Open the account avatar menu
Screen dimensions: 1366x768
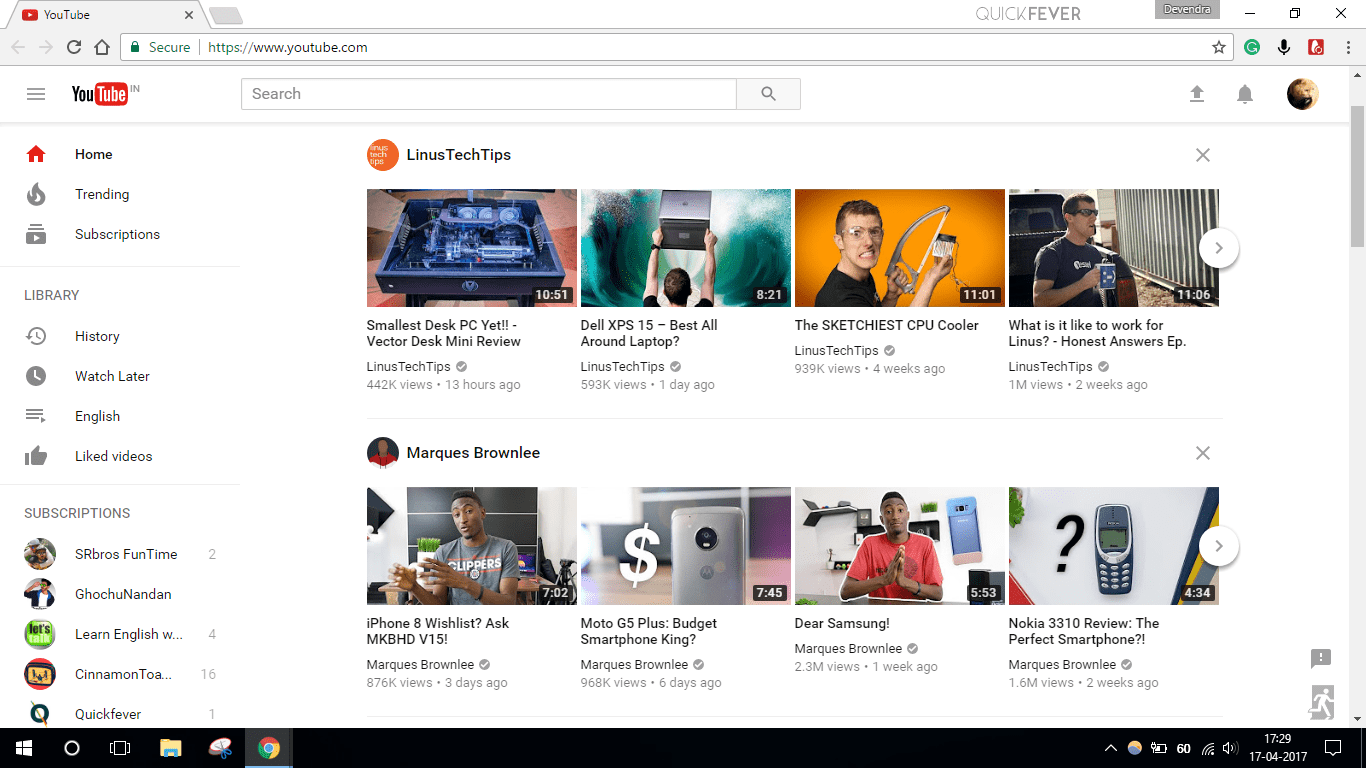1302,94
